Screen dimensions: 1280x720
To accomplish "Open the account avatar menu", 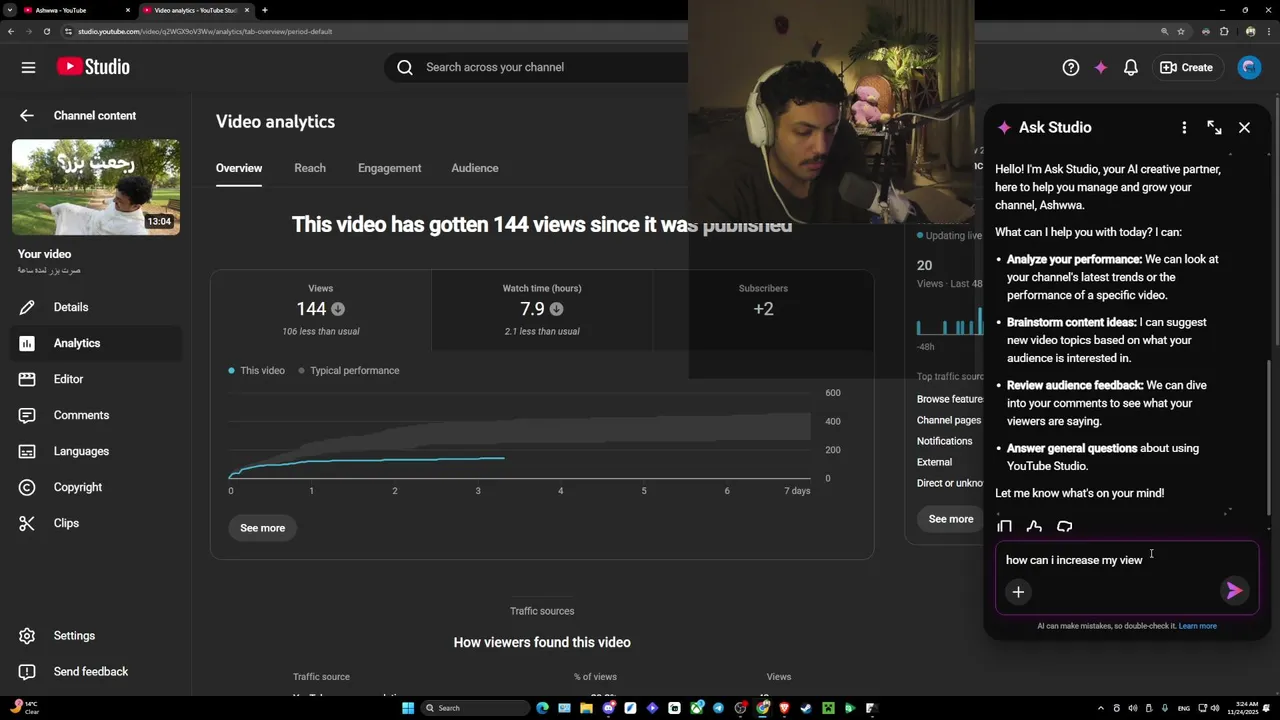I will 1249,67.
